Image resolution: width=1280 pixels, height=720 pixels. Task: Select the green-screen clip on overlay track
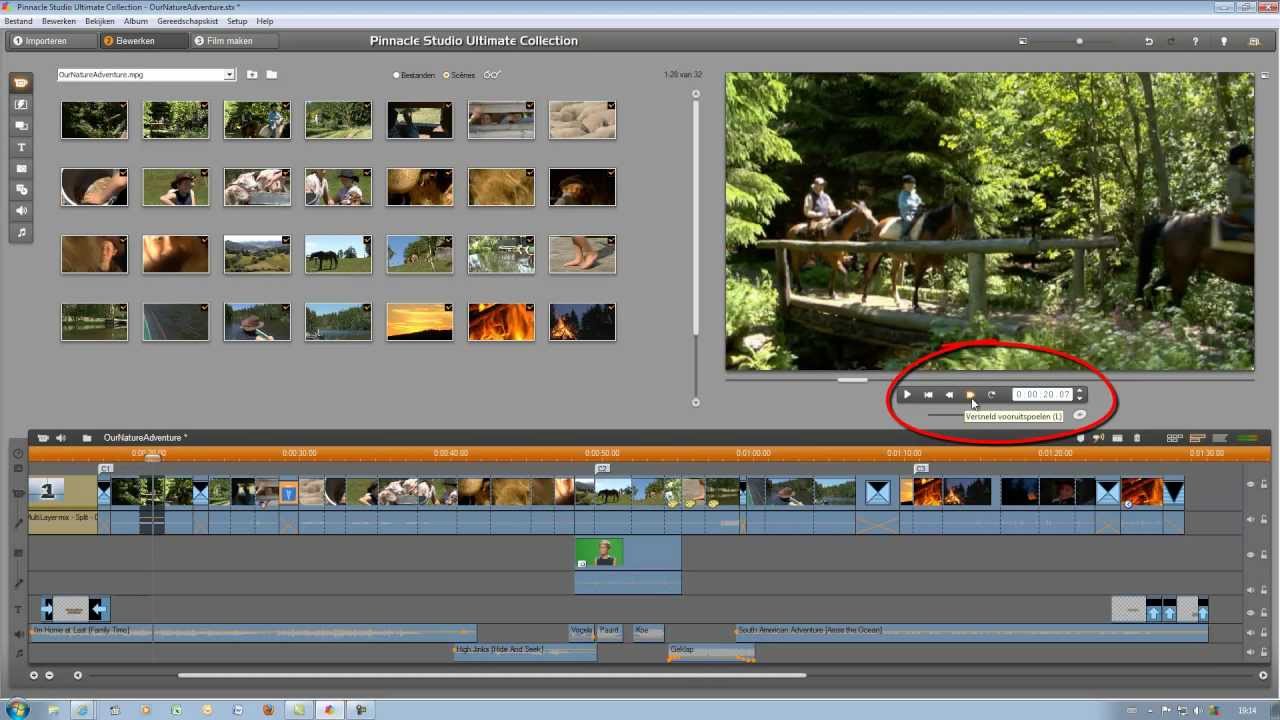pyautogui.click(x=628, y=553)
